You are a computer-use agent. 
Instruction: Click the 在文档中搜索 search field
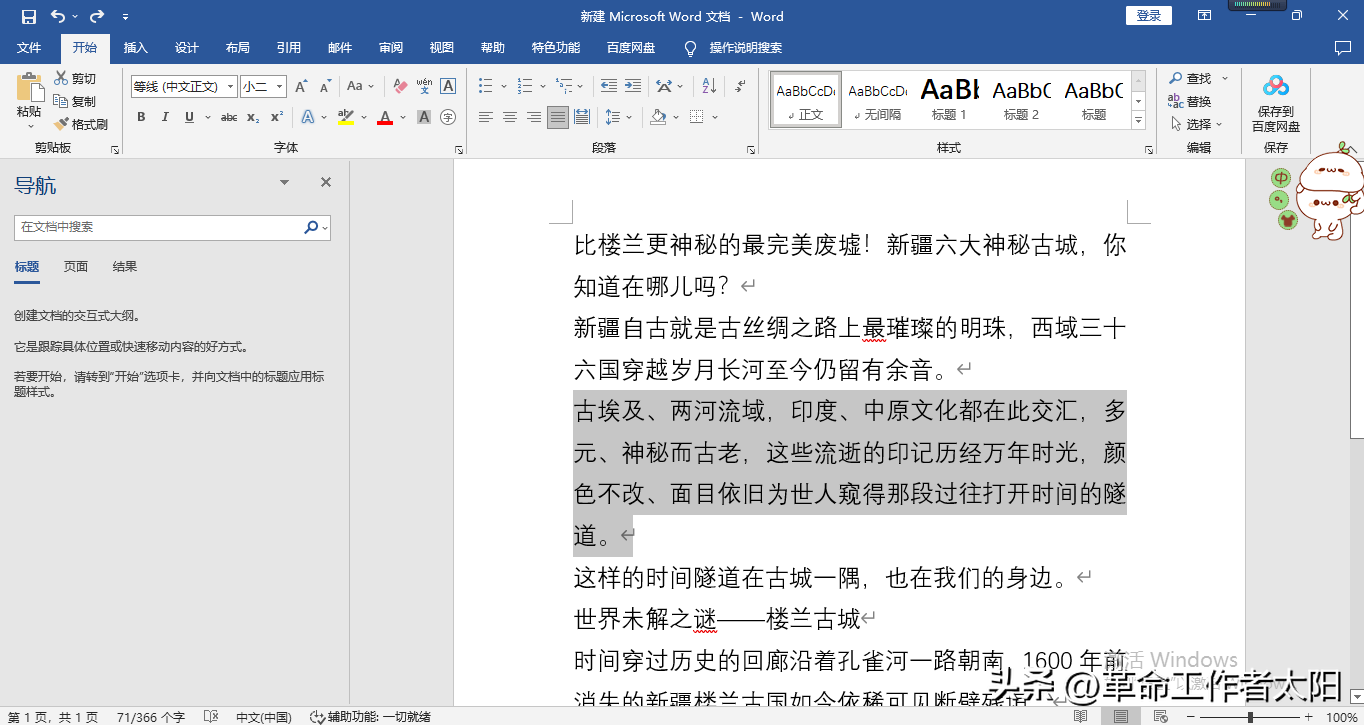[160, 227]
